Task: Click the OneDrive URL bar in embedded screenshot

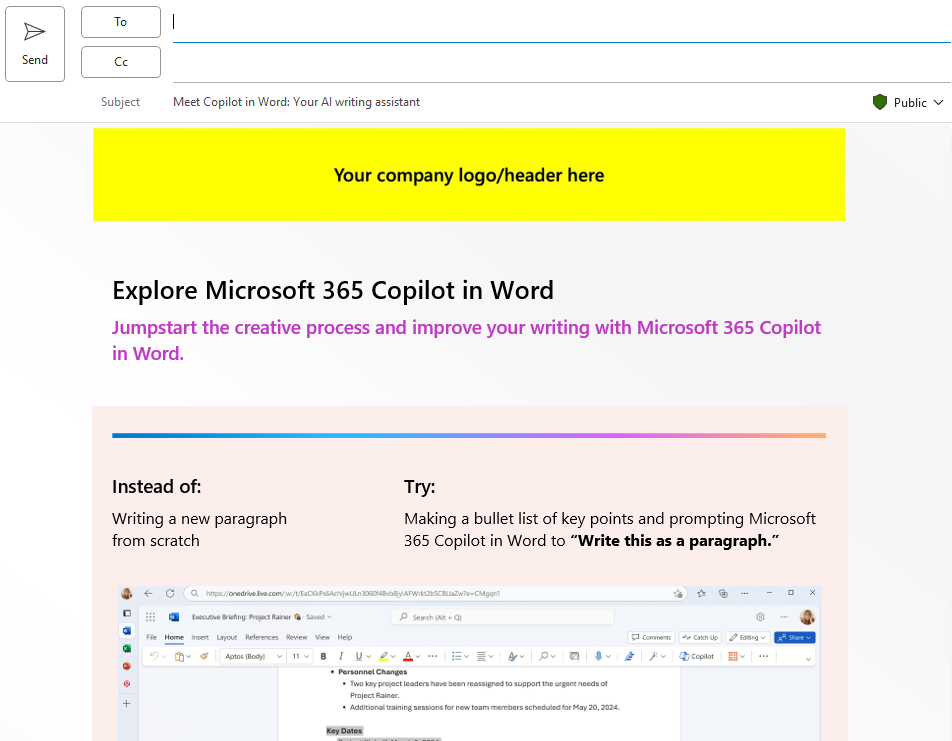Action: click(x=435, y=593)
